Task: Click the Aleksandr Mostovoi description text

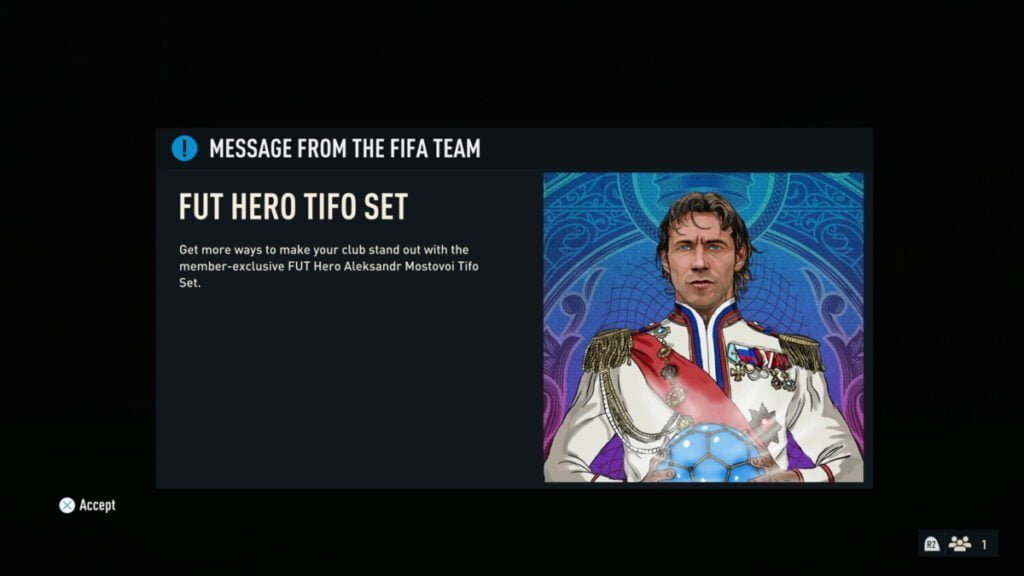Action: coord(328,266)
